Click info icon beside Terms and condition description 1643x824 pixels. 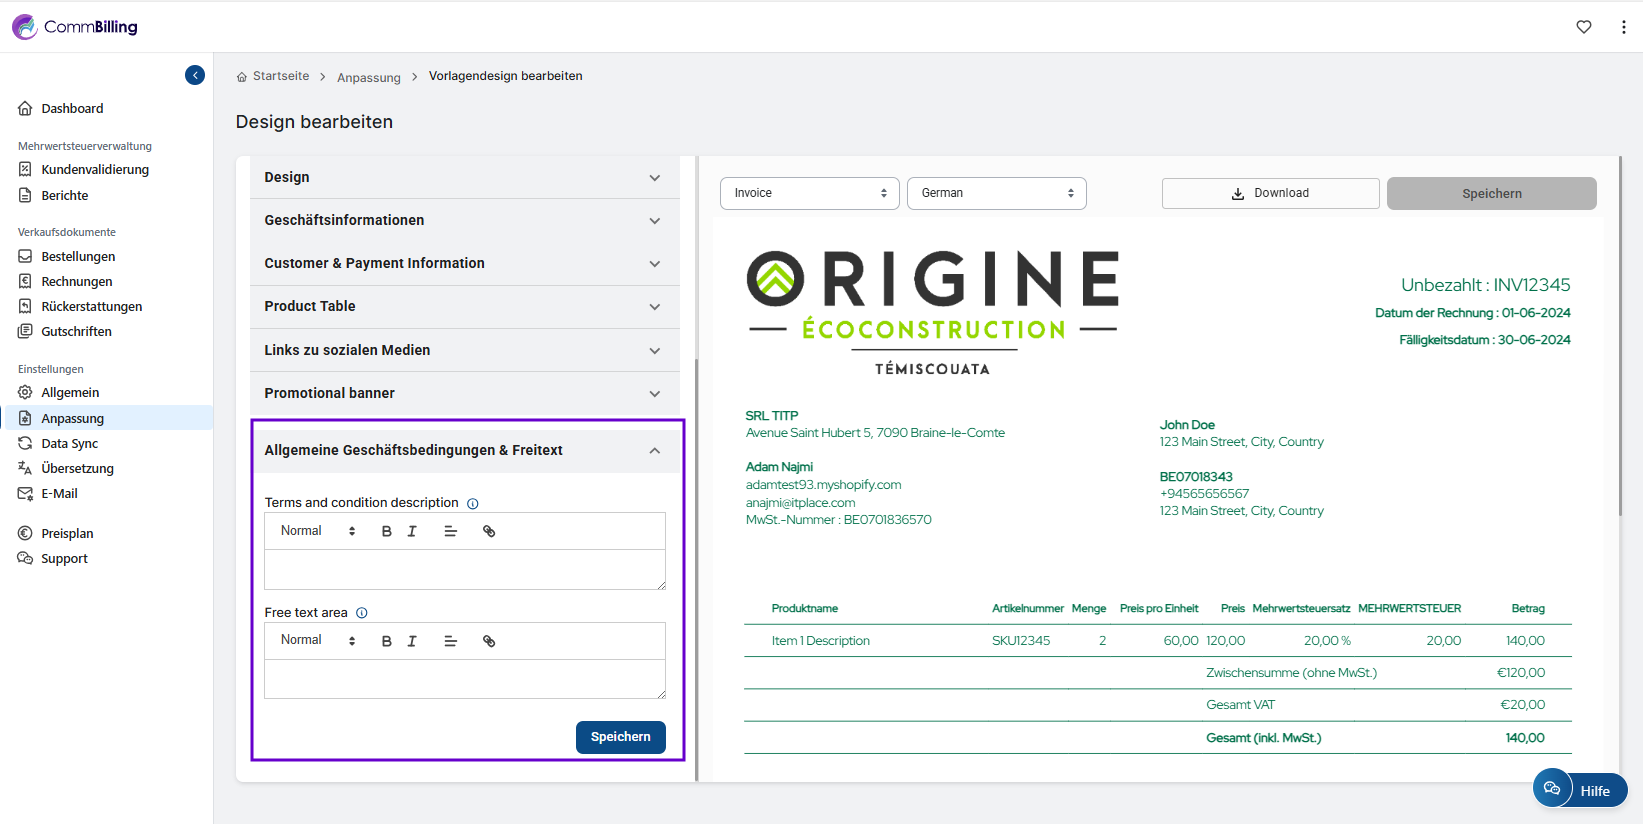(x=473, y=504)
